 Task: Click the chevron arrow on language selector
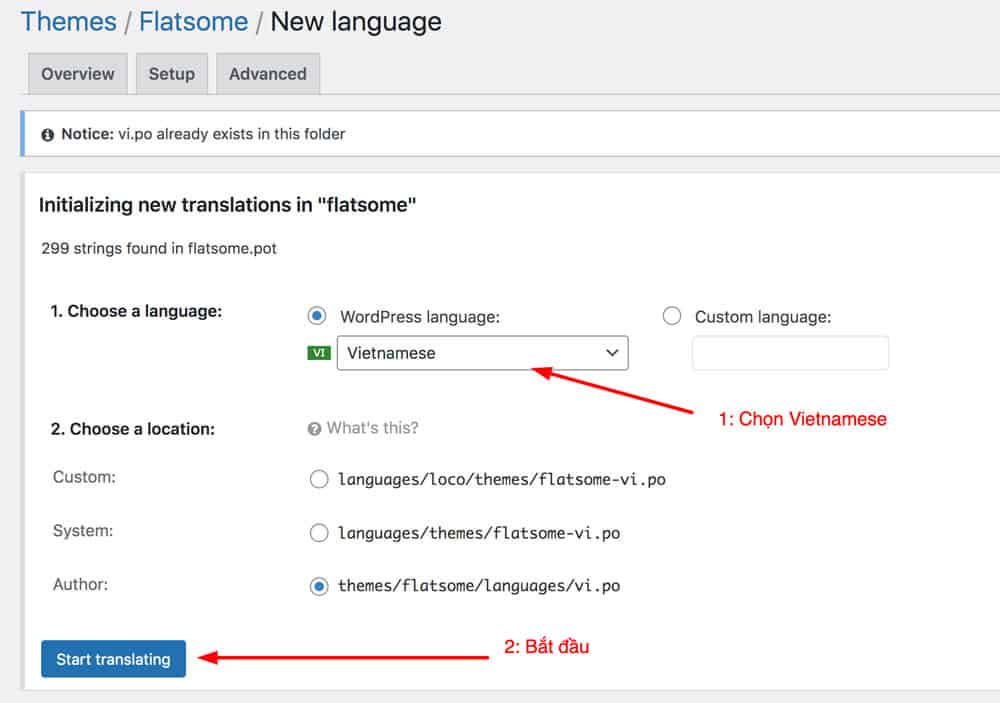(x=612, y=353)
